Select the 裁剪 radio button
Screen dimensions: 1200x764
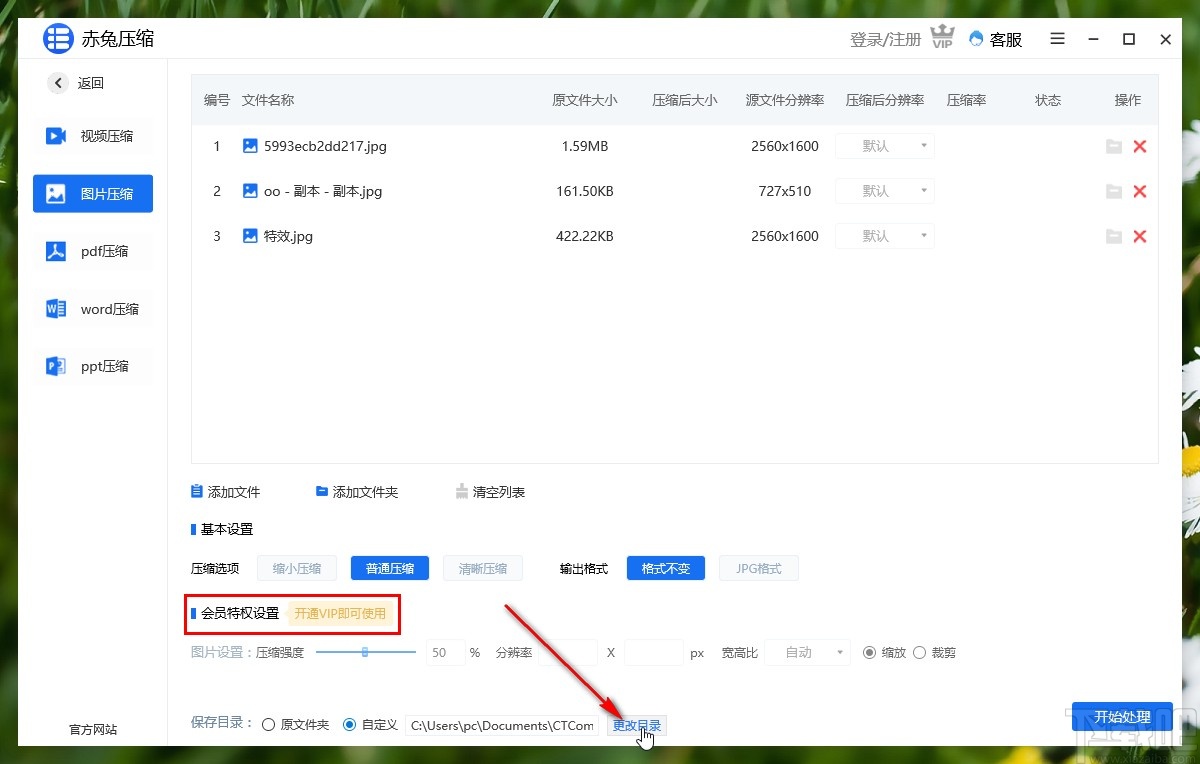click(x=920, y=653)
